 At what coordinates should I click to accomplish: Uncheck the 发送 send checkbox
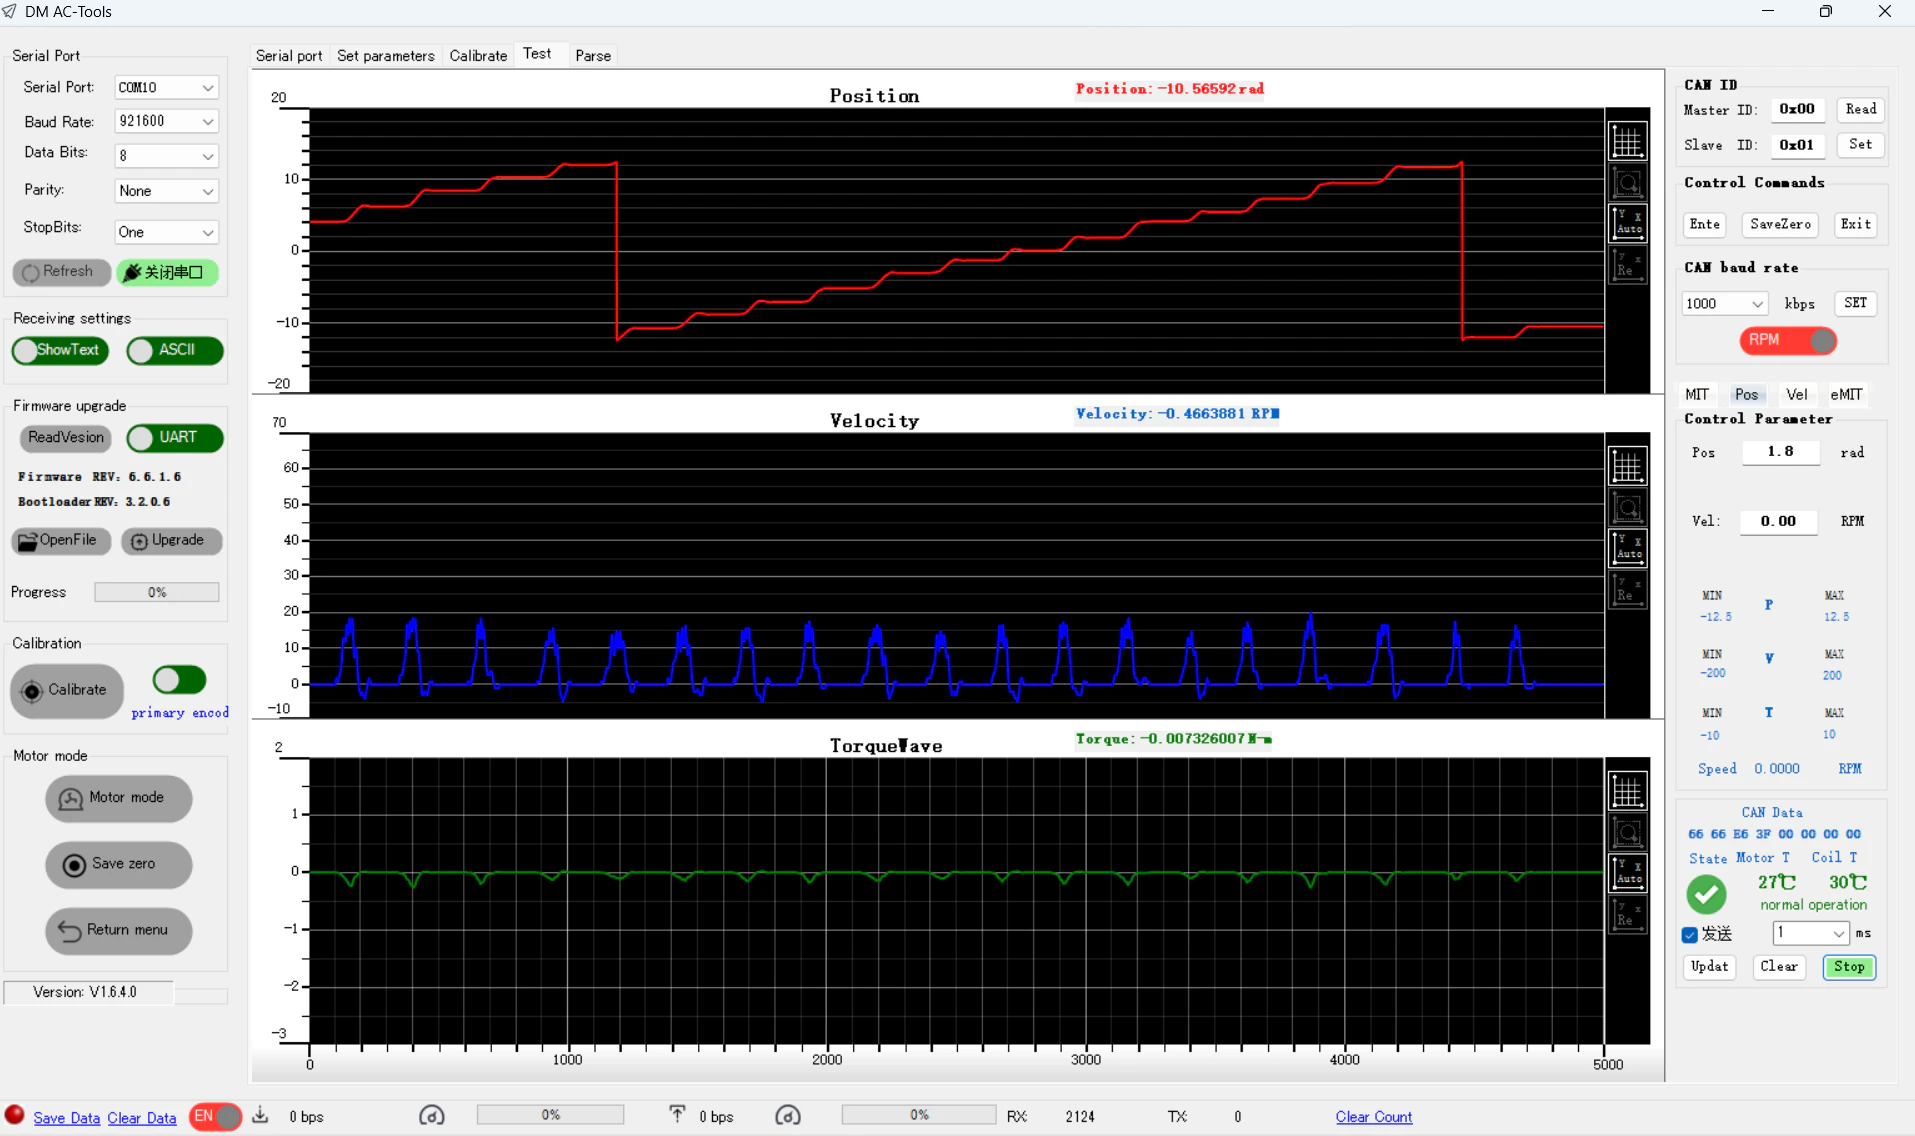coord(1690,934)
